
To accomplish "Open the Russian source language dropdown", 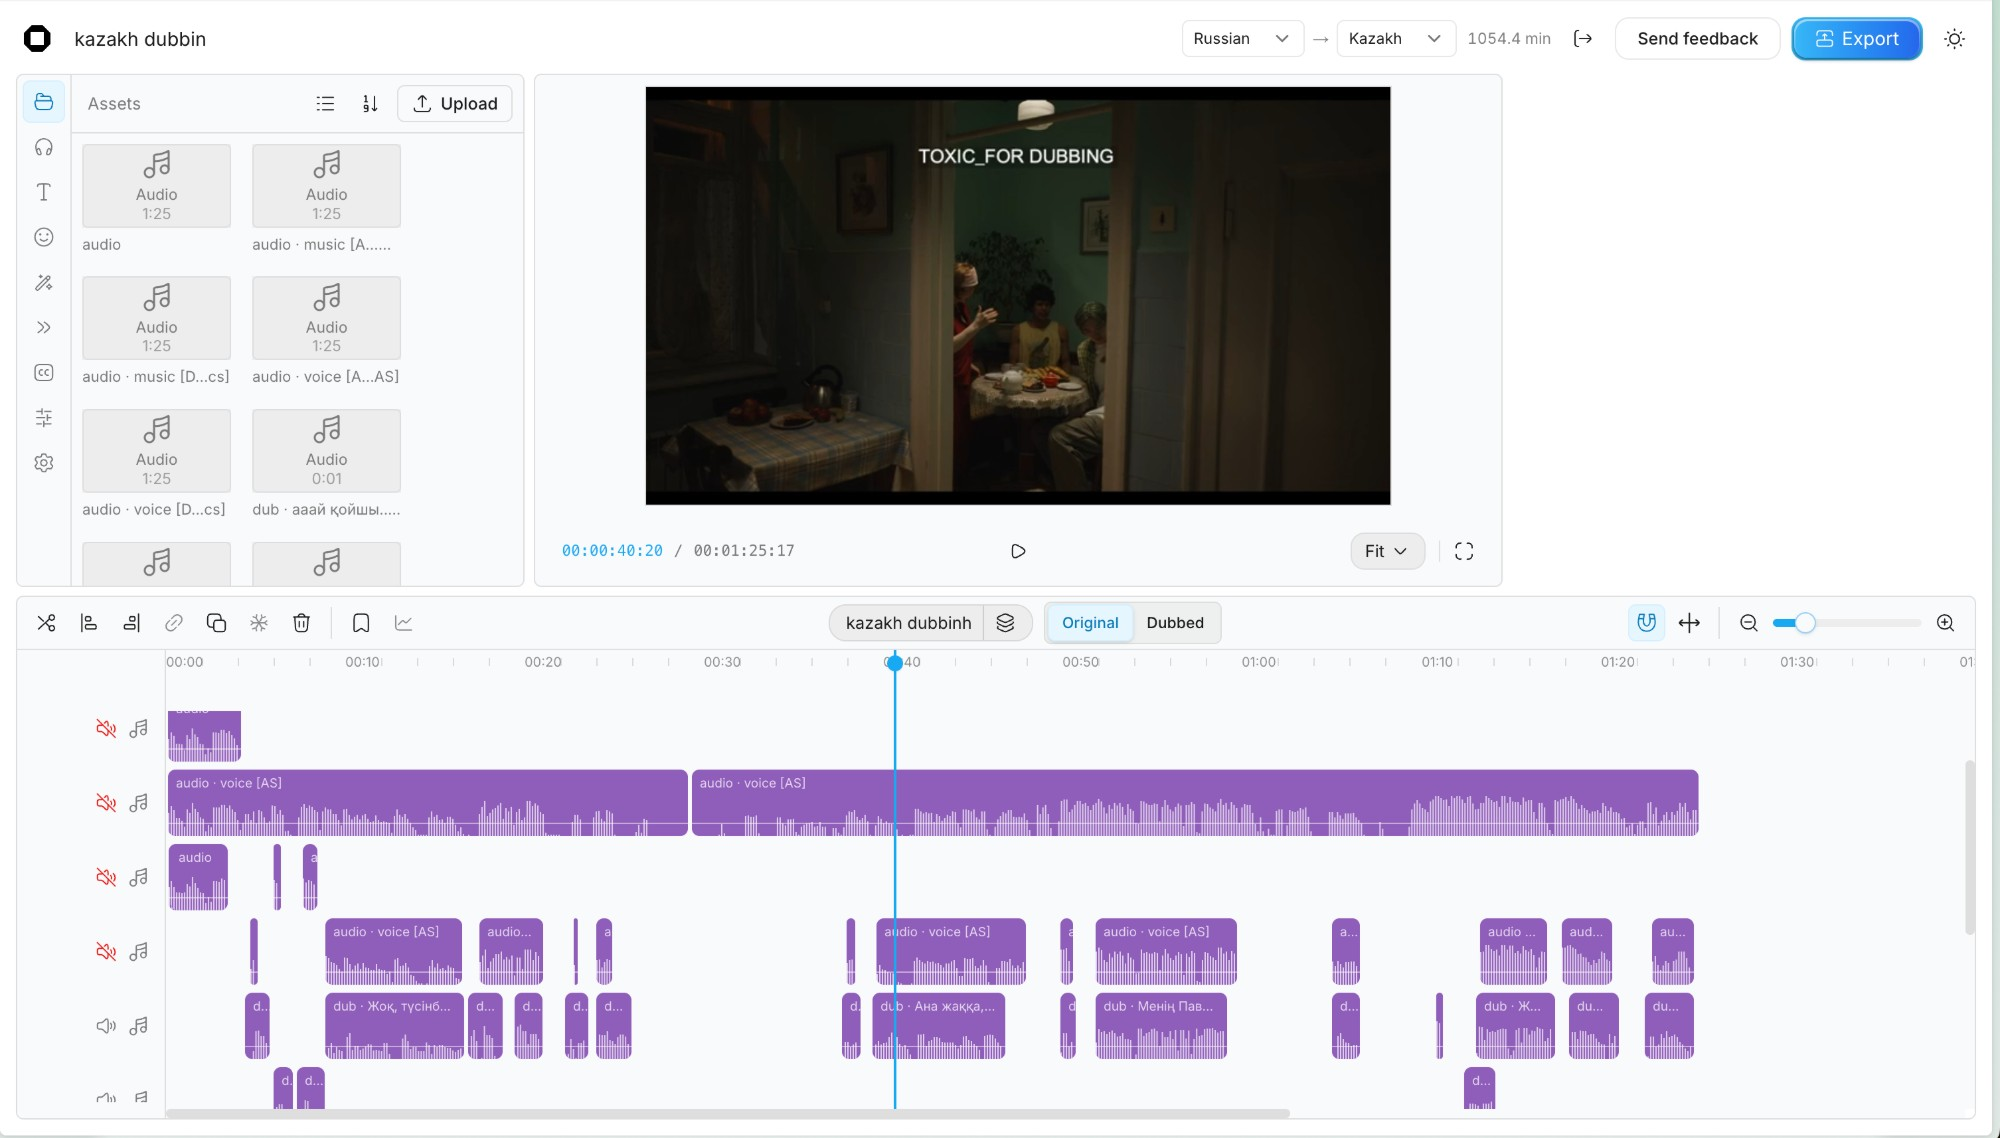I will (x=1242, y=38).
